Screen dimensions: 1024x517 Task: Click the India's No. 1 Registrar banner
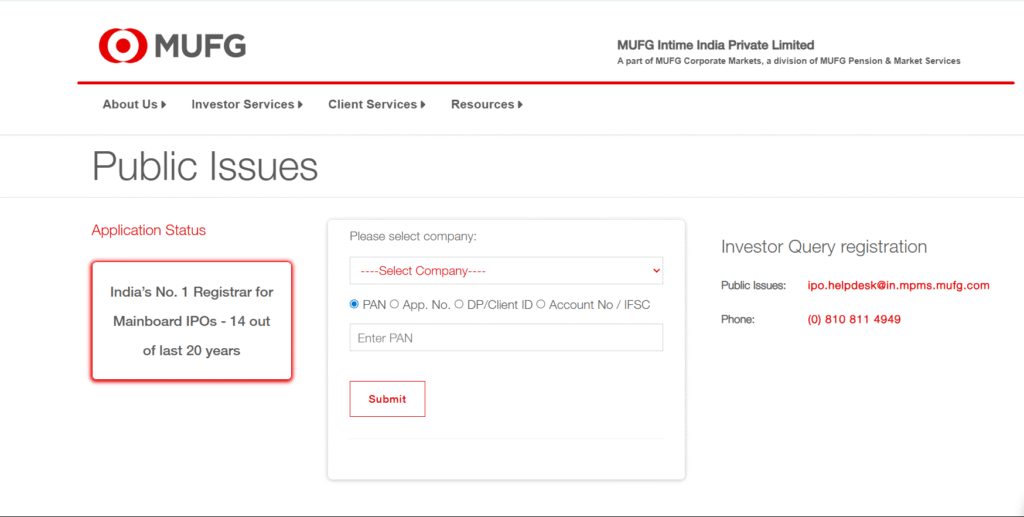coord(191,321)
